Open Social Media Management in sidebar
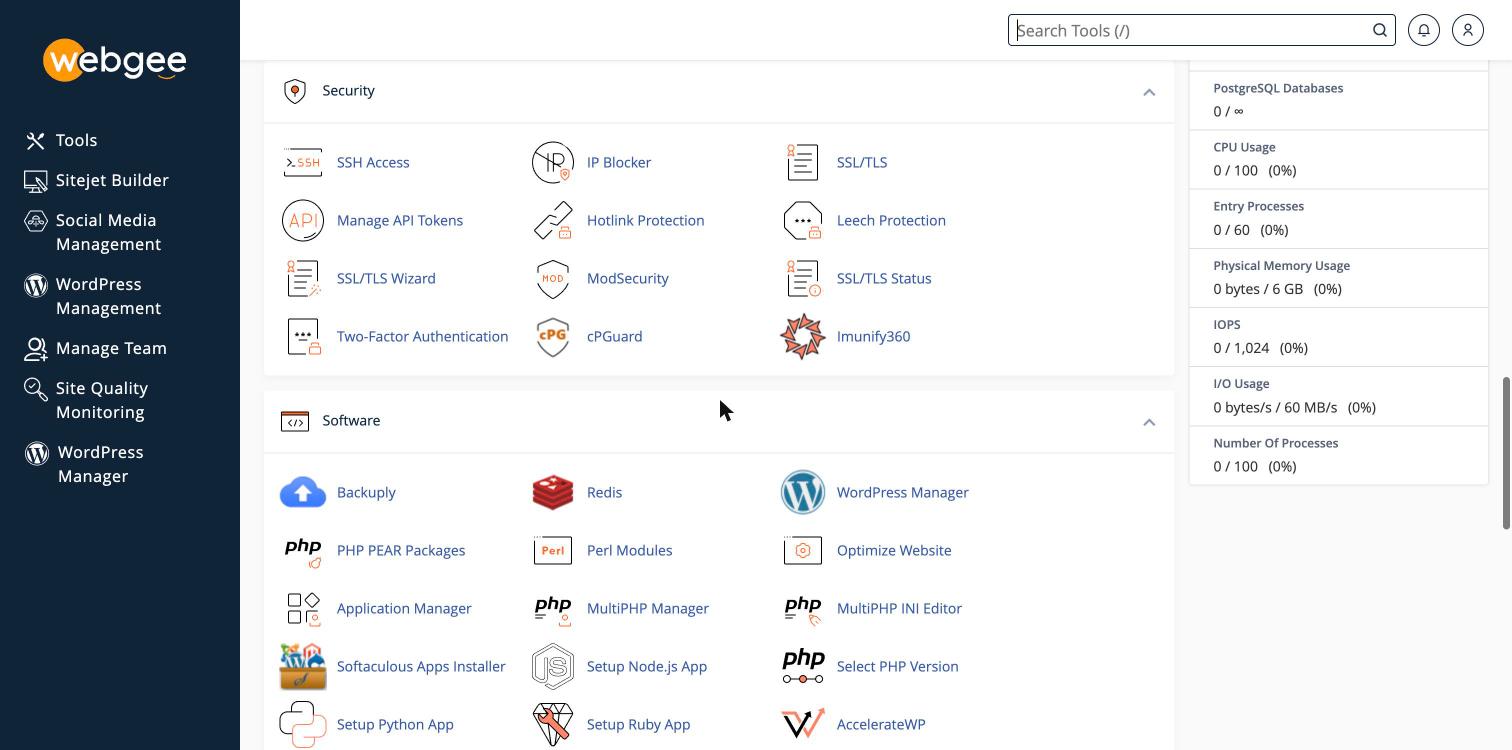Viewport: 1512px width, 750px height. [x=91, y=232]
